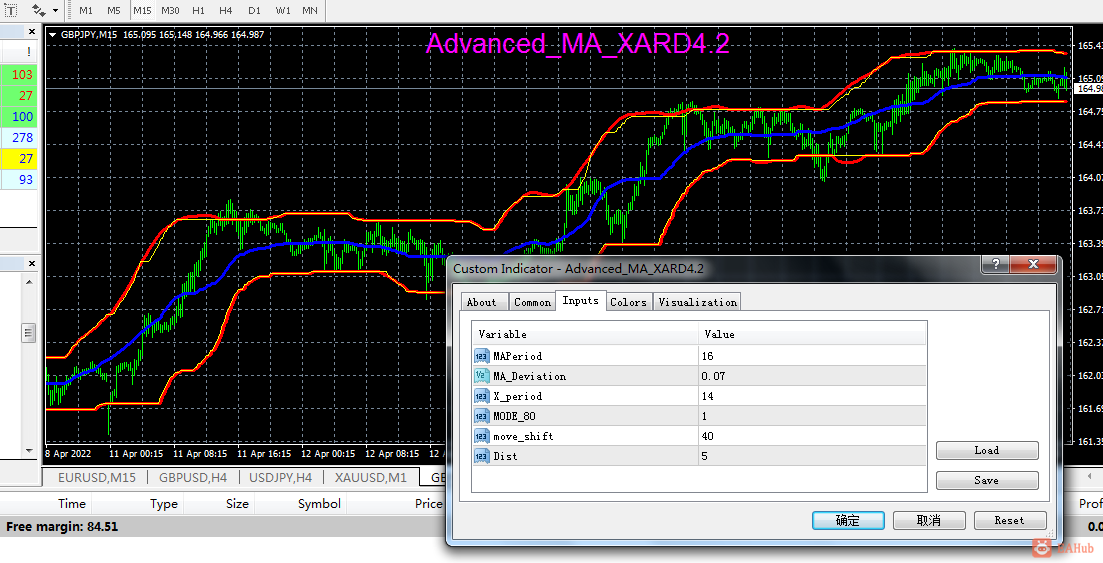1103x563 pixels.
Task: Switch to the Colors tab
Action: [x=628, y=302]
